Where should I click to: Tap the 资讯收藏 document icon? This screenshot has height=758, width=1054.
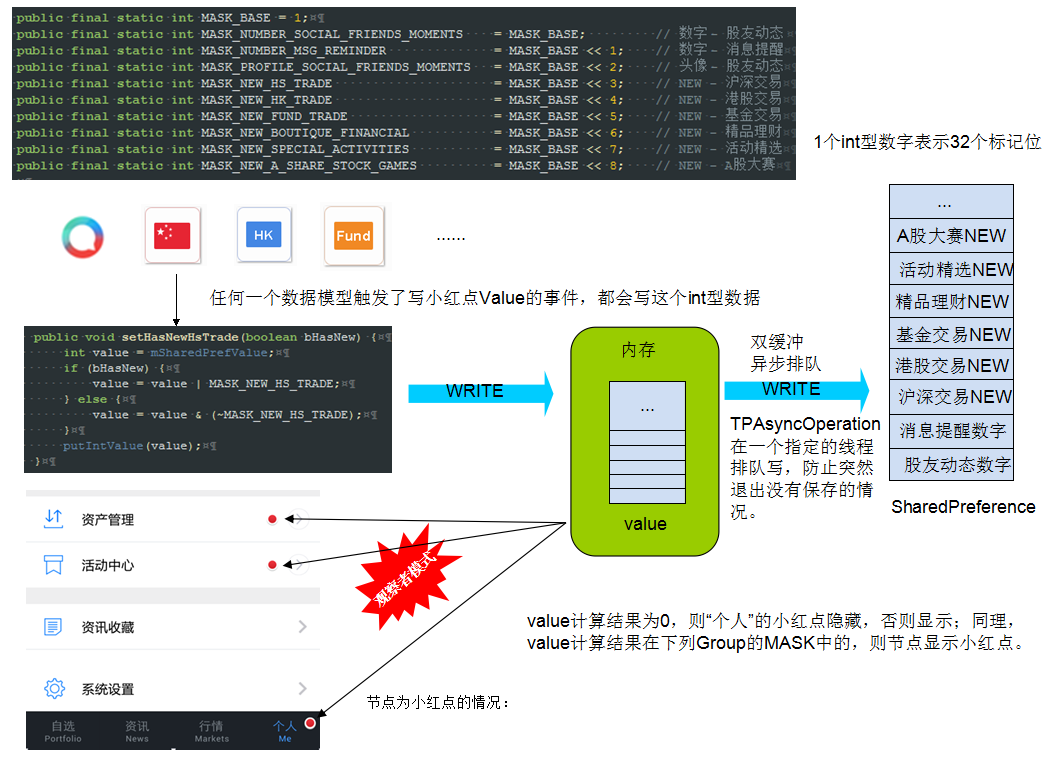(x=53, y=627)
